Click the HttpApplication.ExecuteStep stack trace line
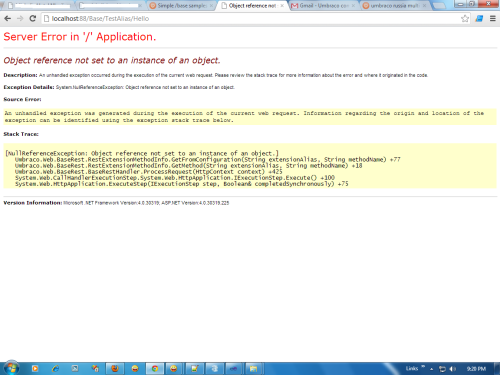The image size is (500, 375). (x=182, y=184)
